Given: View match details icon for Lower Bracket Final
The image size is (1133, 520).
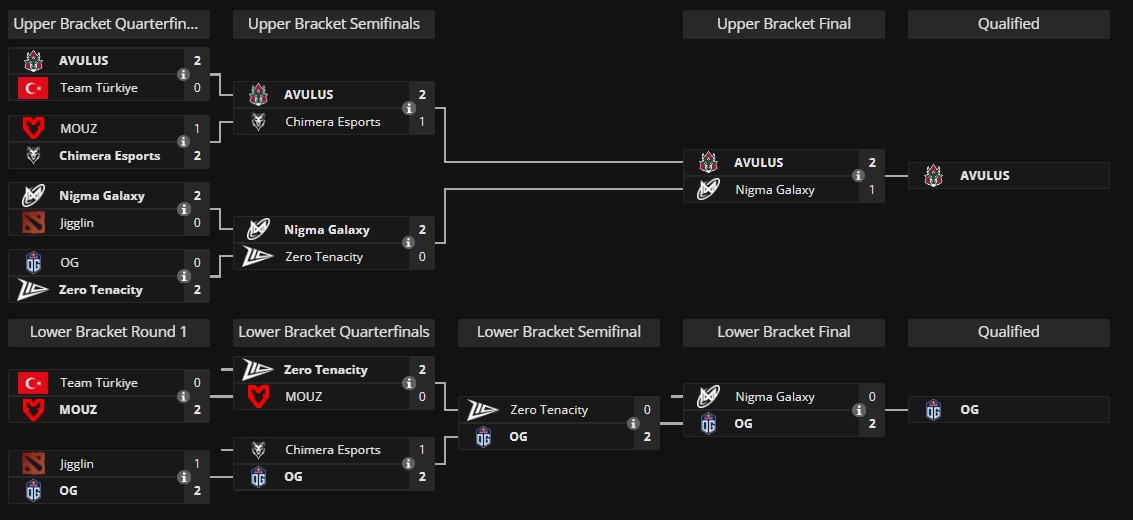Looking at the screenshot, I should pyautogui.click(x=858, y=410).
